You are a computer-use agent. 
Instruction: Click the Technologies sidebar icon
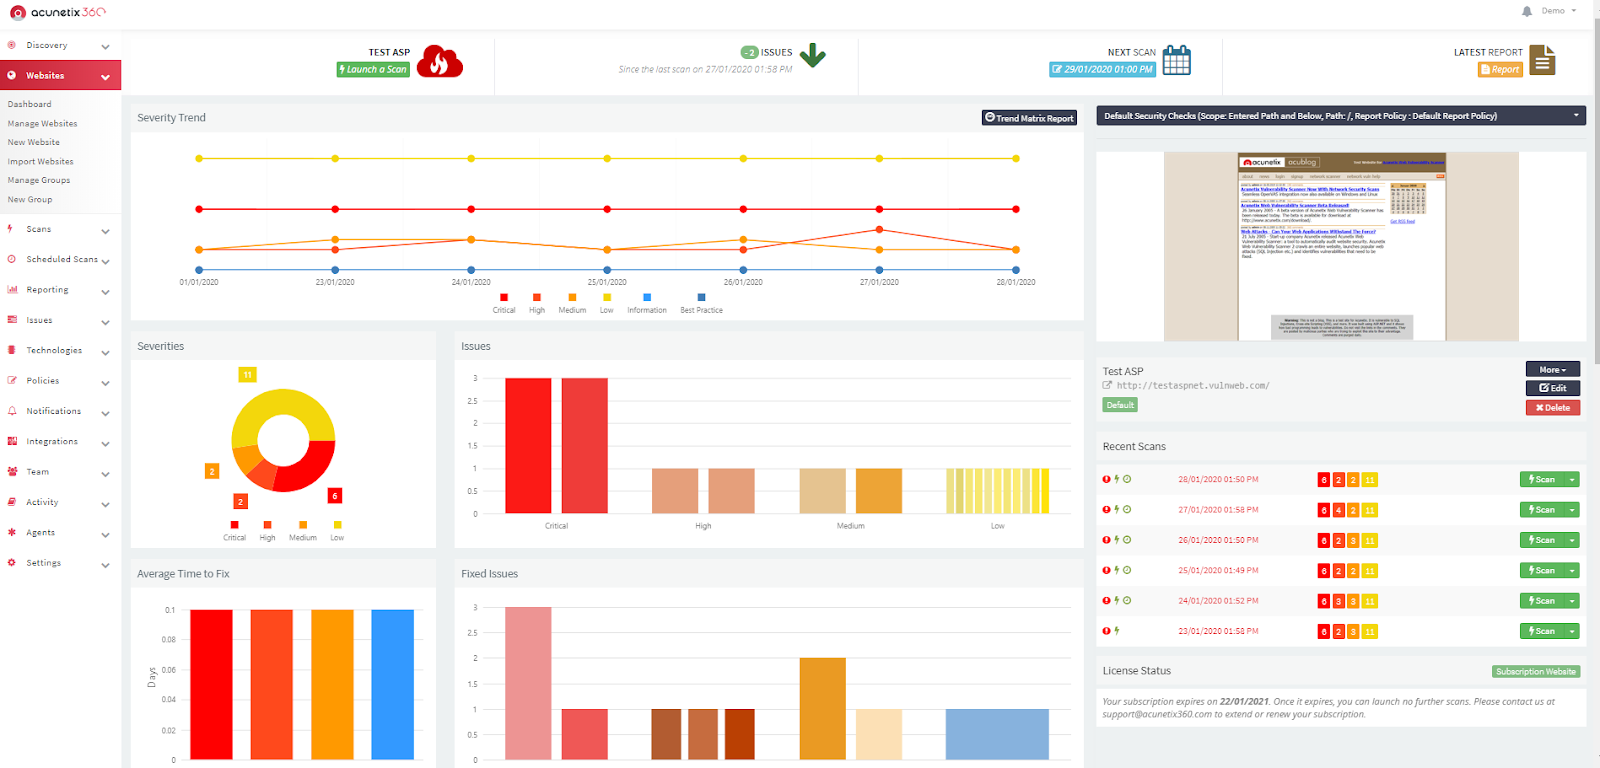pos(12,350)
